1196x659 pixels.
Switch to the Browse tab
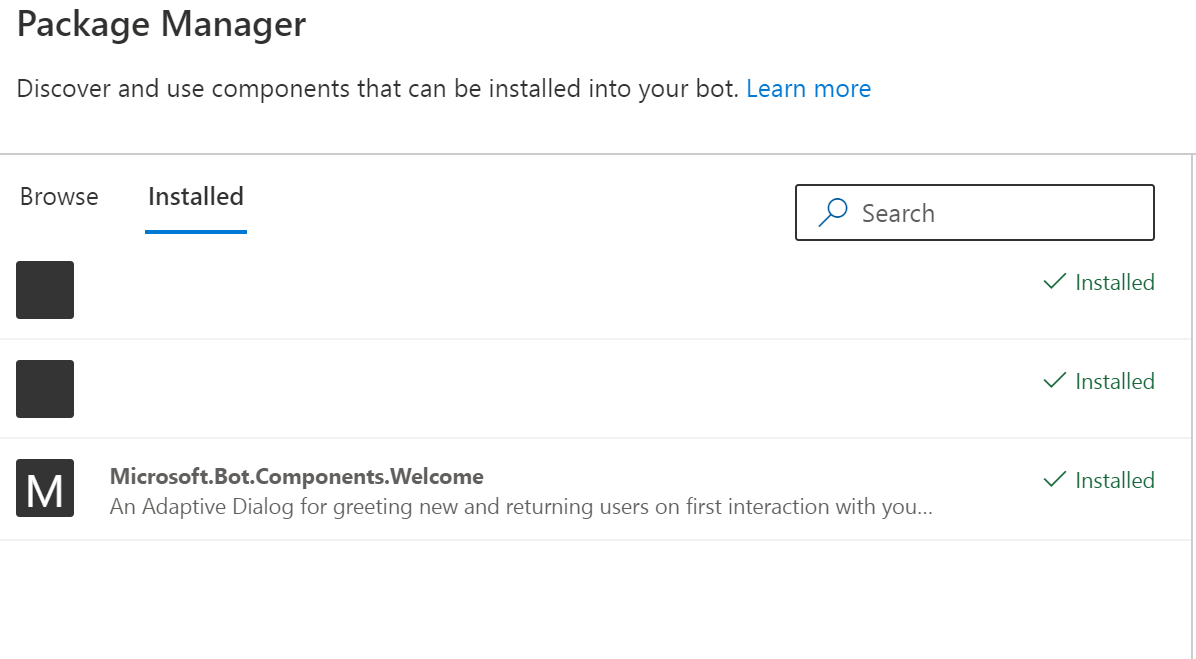point(59,197)
